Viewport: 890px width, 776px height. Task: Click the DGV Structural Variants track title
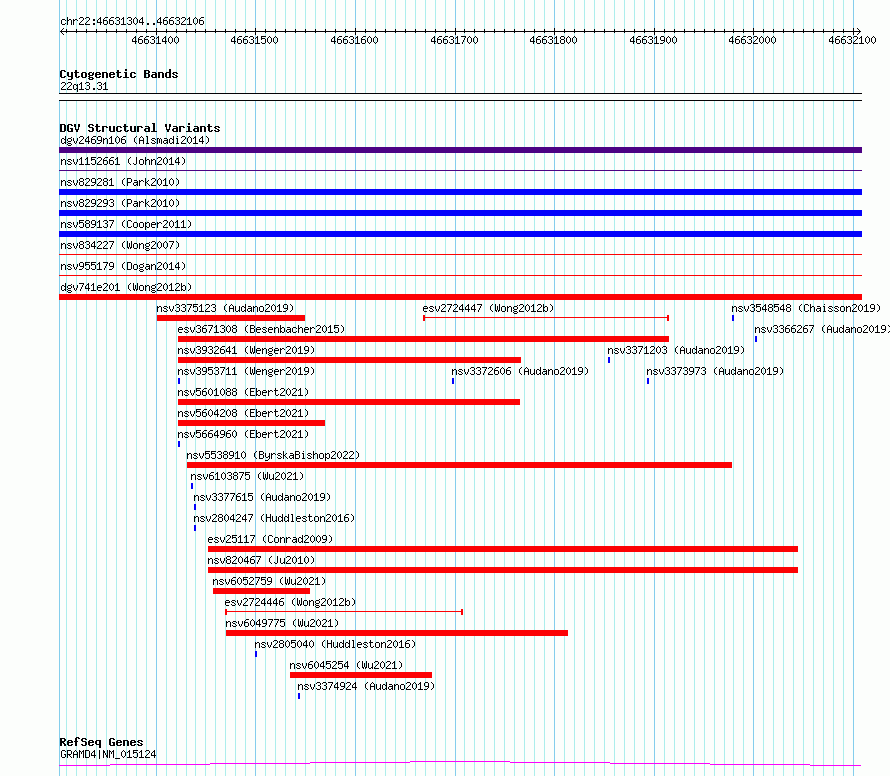140,128
